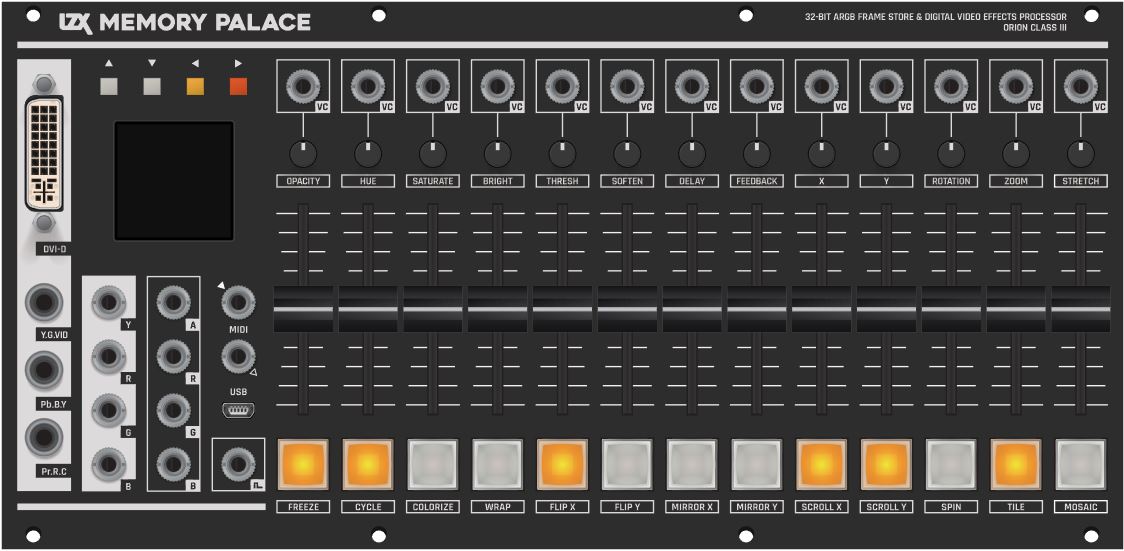Click the Y VC input jack
Screen dimensions: 1124x551
click(x=886, y=87)
